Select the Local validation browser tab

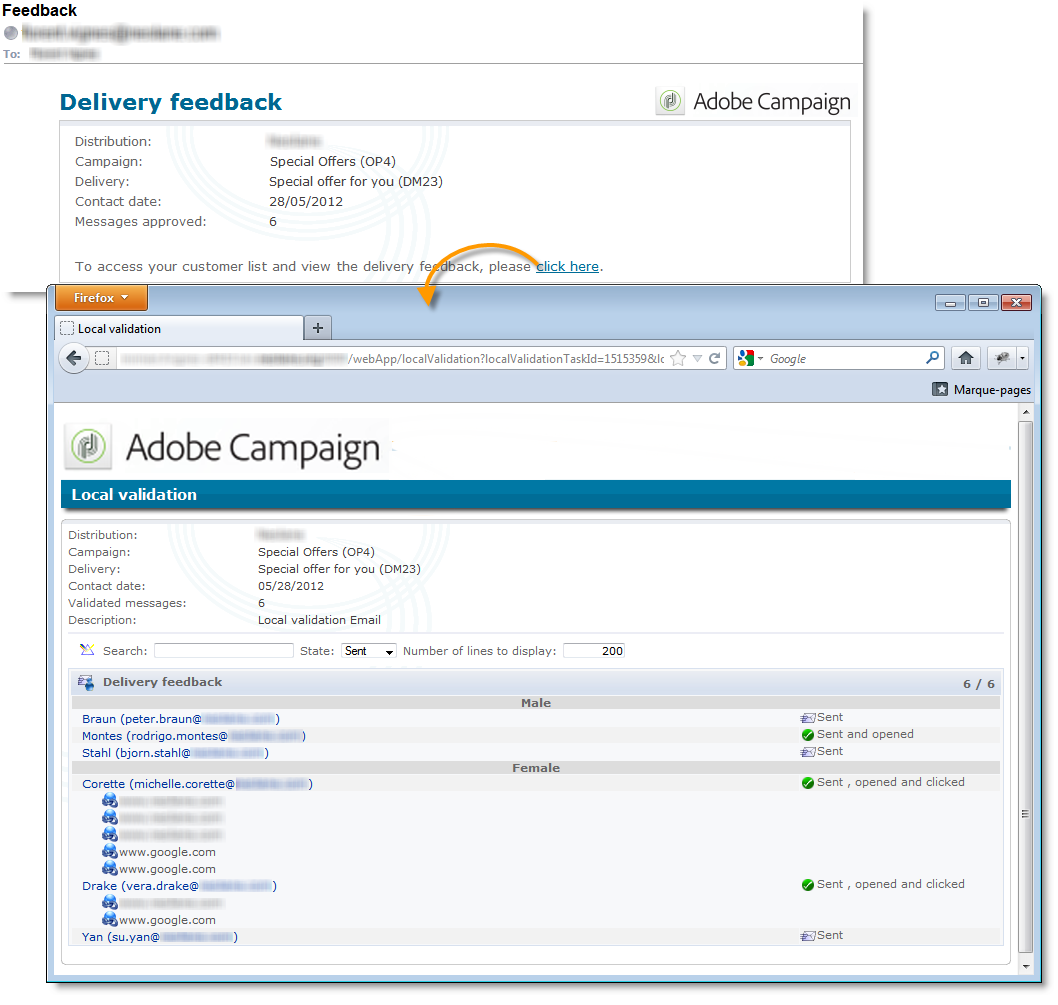(x=178, y=328)
